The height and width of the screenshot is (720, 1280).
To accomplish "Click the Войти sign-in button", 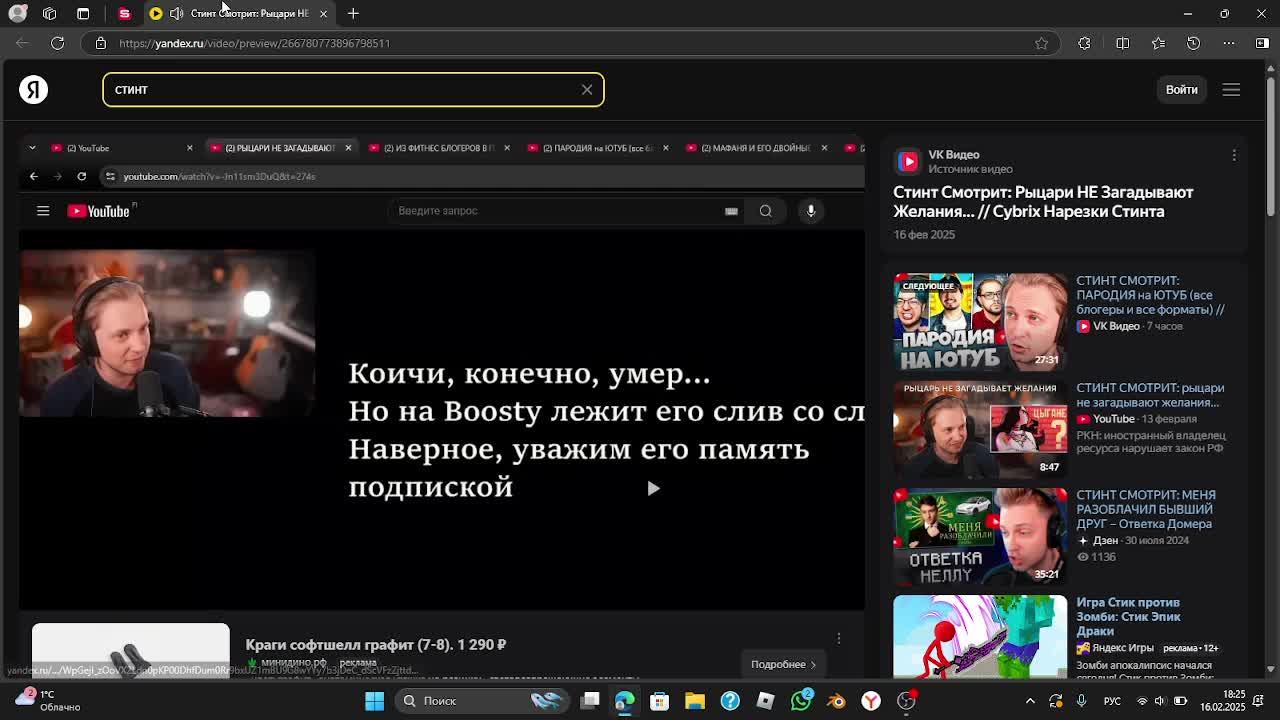I will coord(1181,89).
